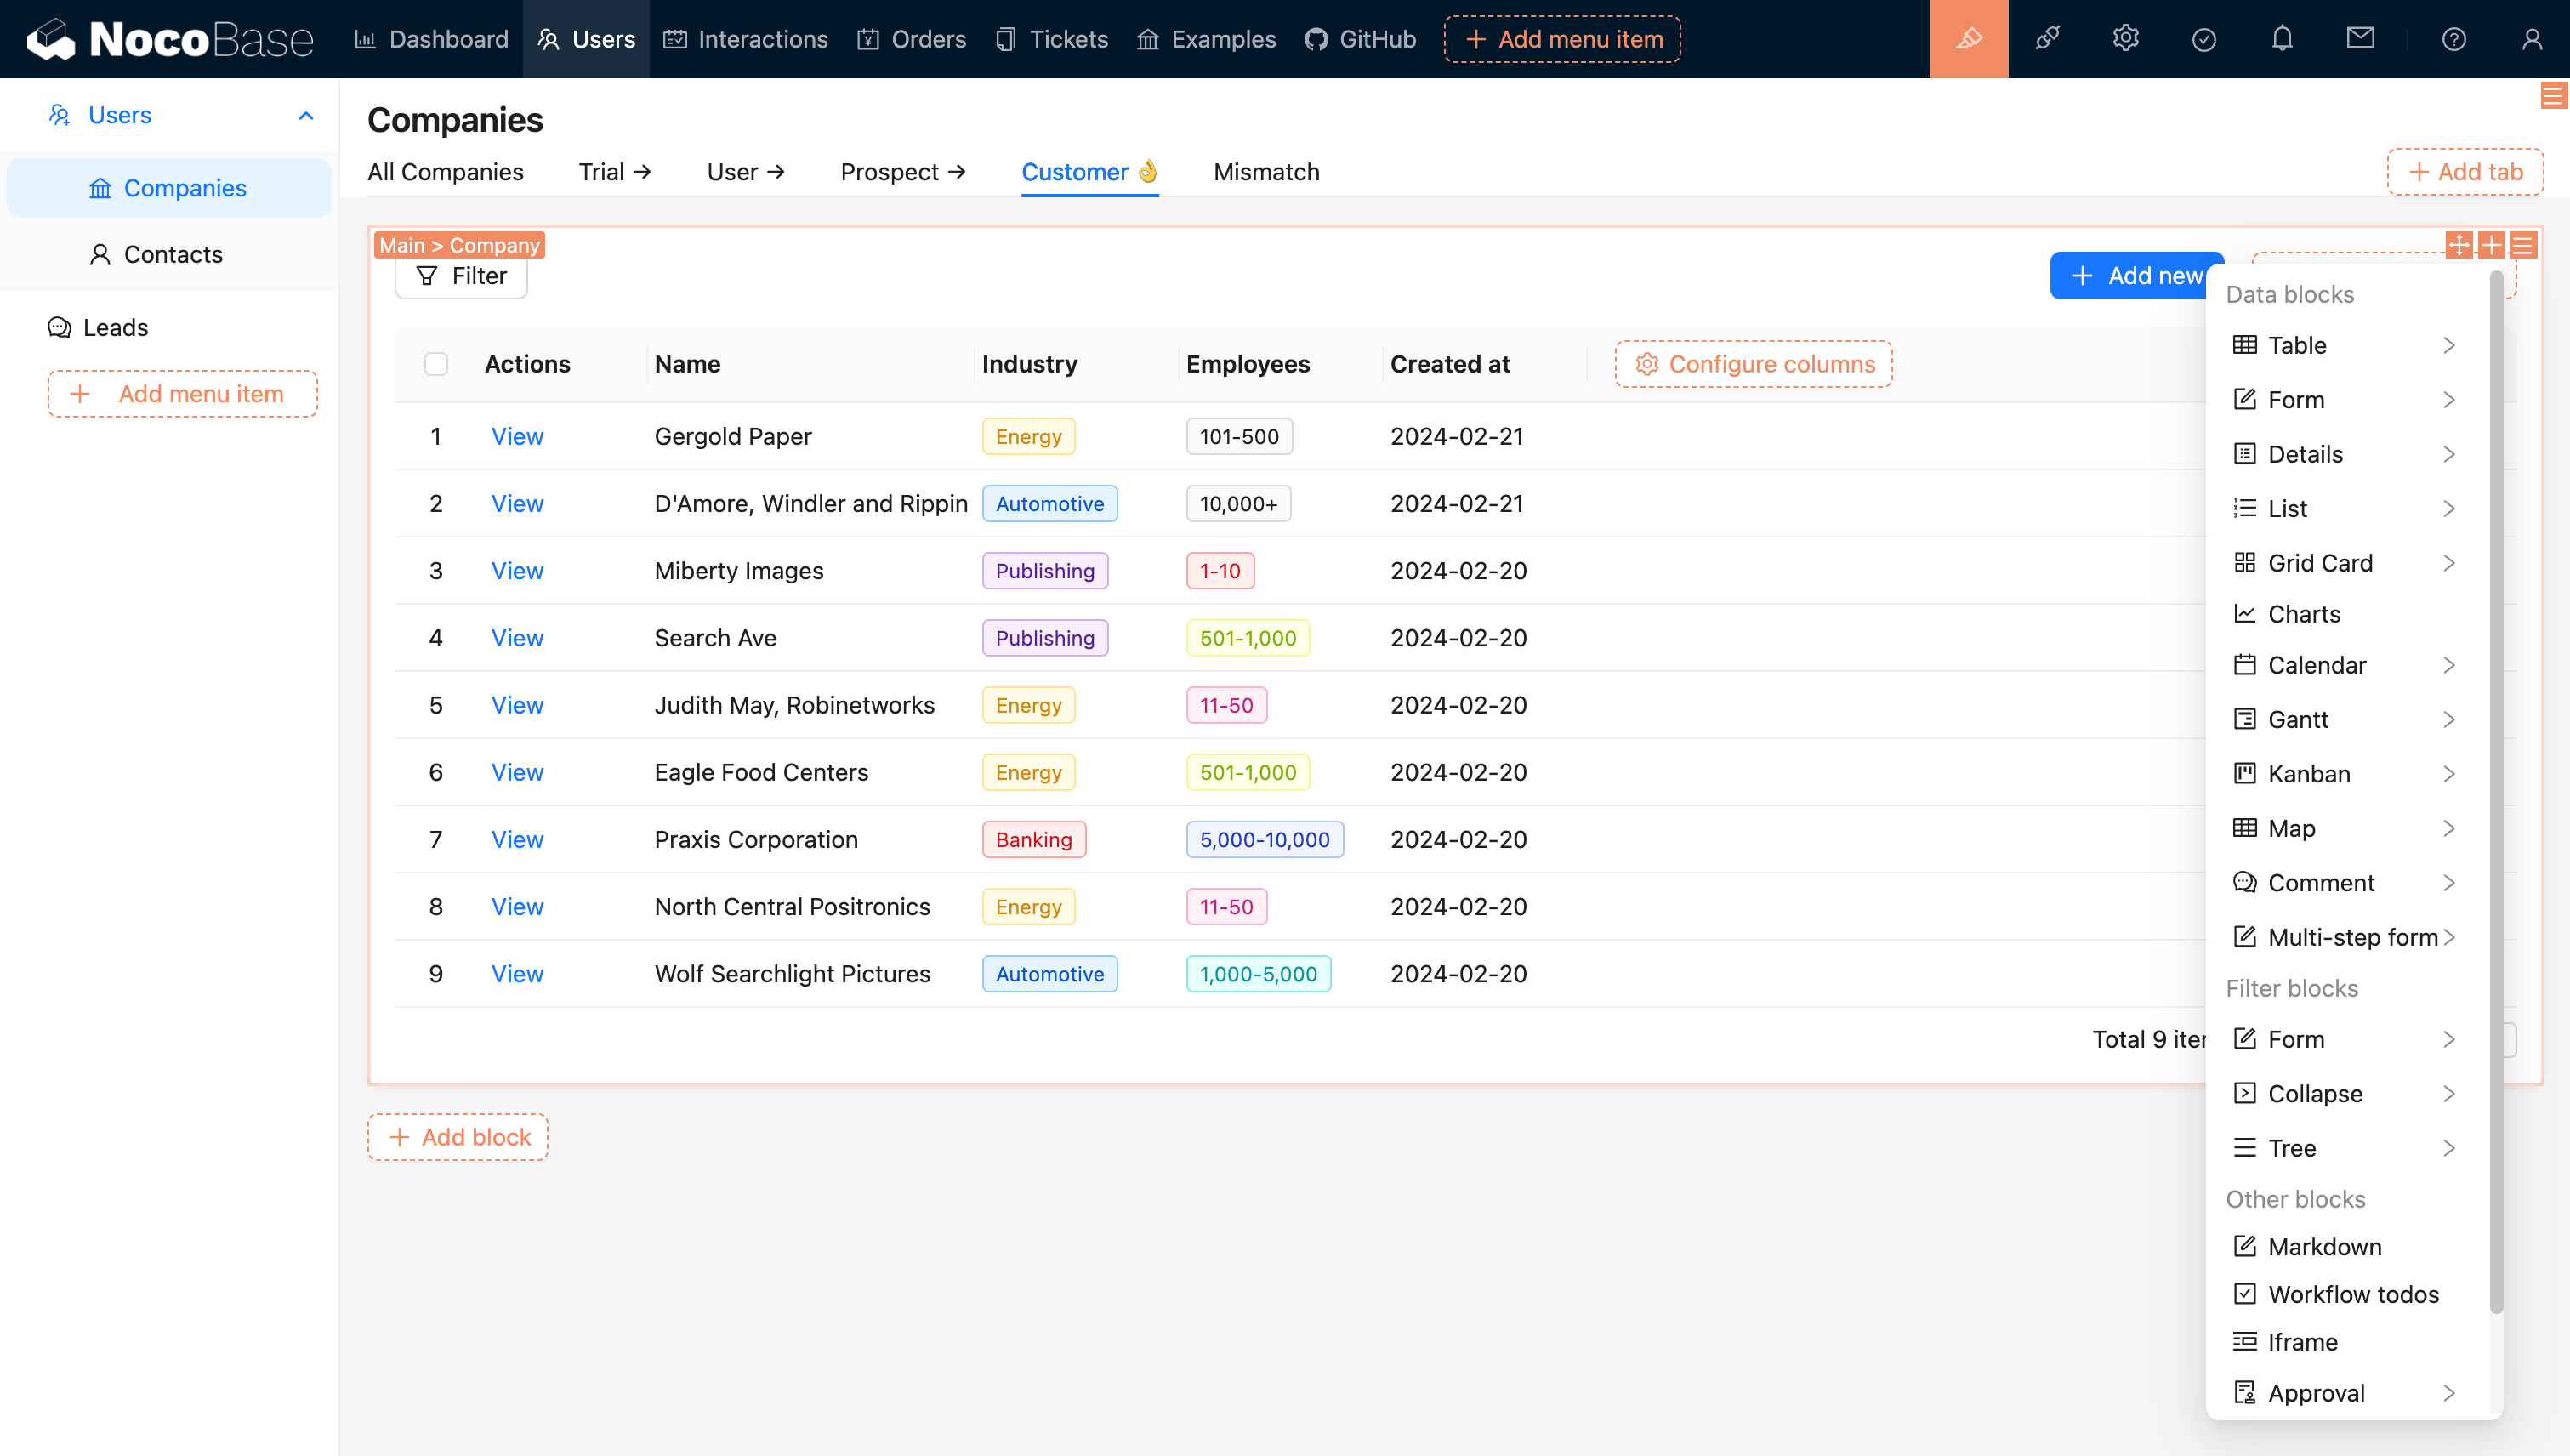Image resolution: width=2570 pixels, height=1456 pixels.
Task: Toggle the checkbox in table header row
Action: pyautogui.click(x=436, y=363)
